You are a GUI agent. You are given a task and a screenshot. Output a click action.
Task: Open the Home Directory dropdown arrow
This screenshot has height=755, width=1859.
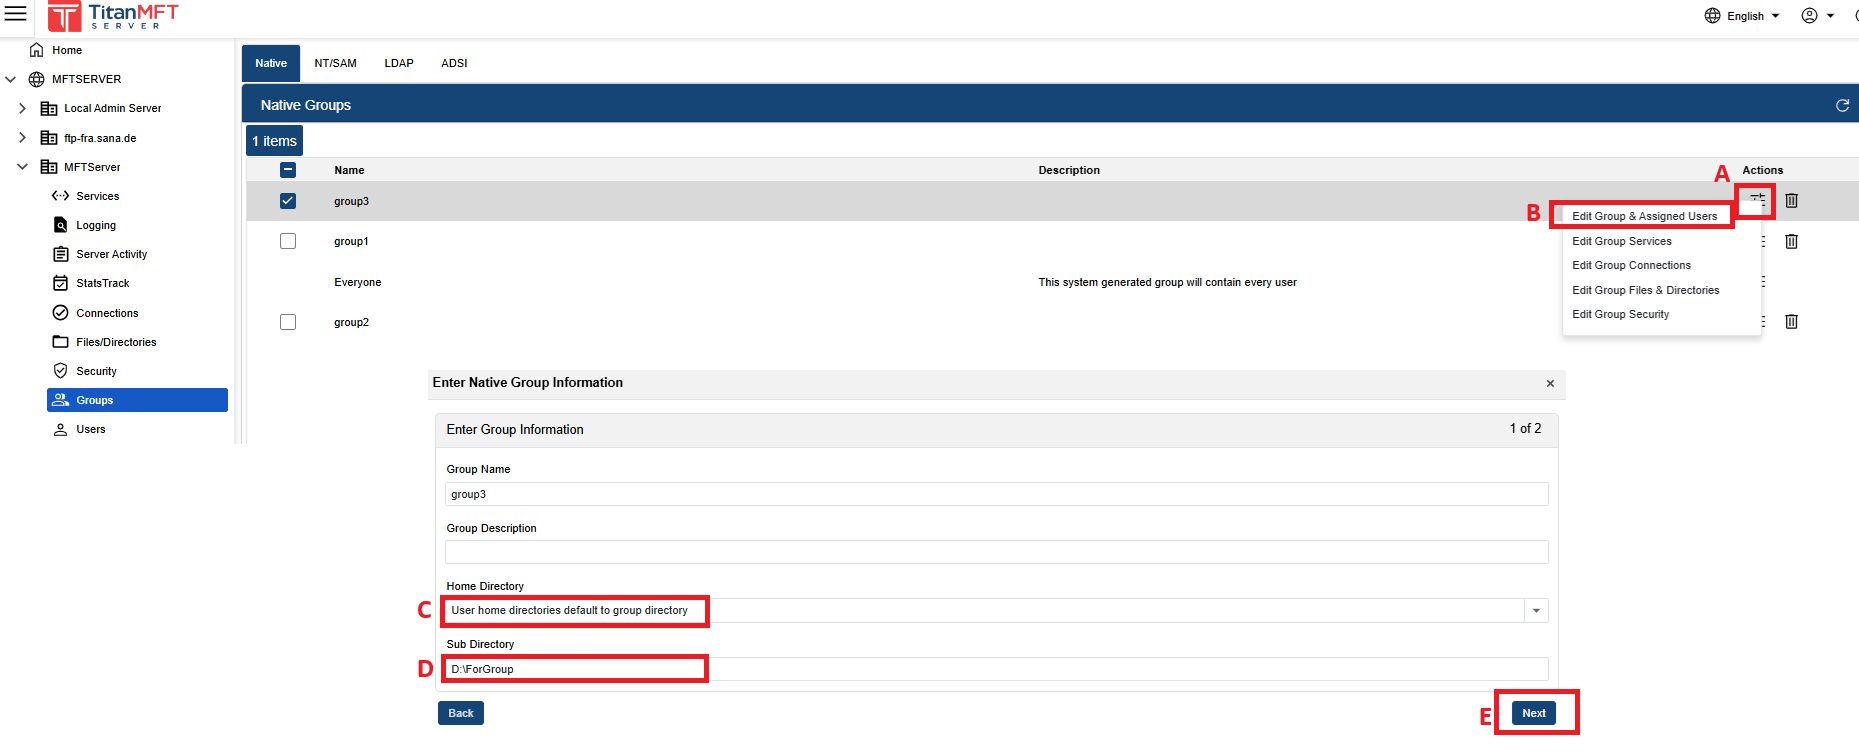(x=1536, y=611)
